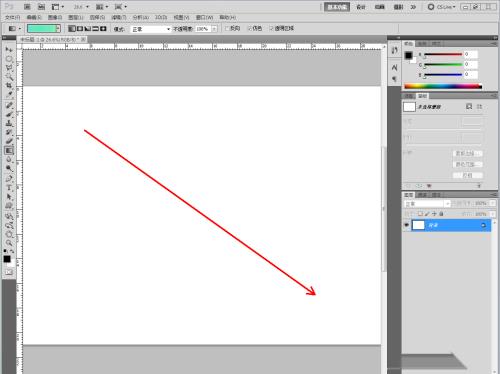The height and width of the screenshot is (374, 500).
Task: Select the Gradient tool in toolbox
Action: pyautogui.click(x=9, y=150)
